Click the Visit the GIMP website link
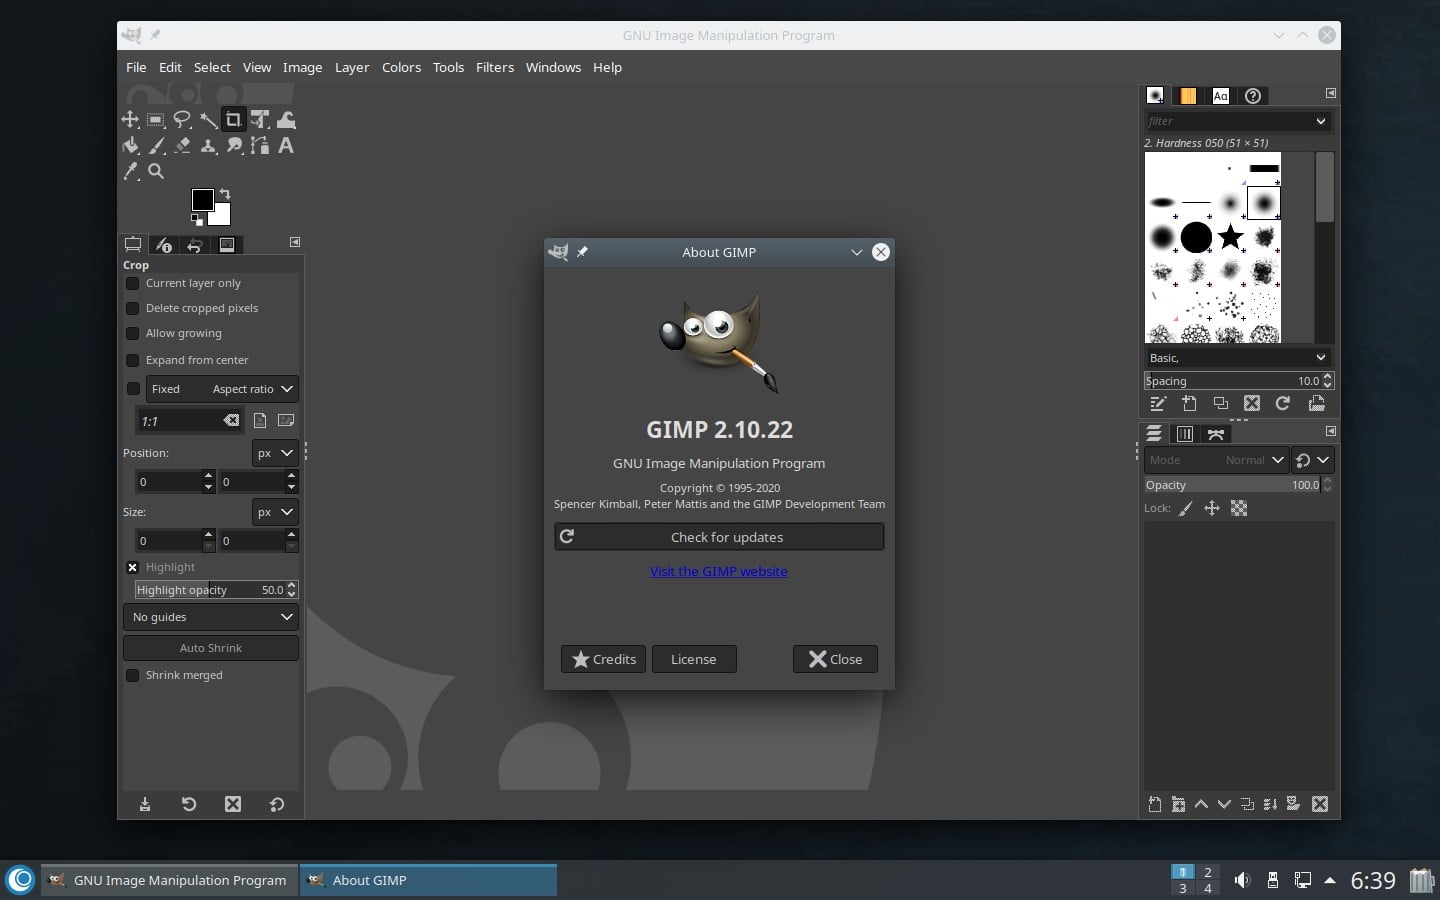Viewport: 1440px width, 900px height. (x=718, y=571)
